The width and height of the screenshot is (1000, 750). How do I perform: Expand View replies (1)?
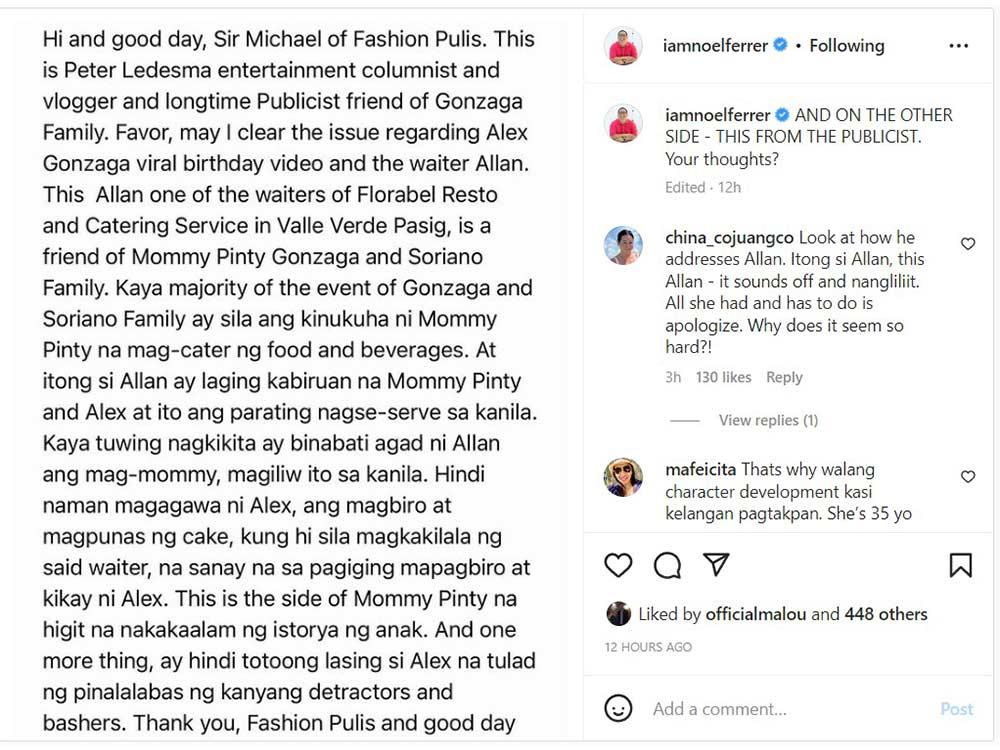click(768, 421)
